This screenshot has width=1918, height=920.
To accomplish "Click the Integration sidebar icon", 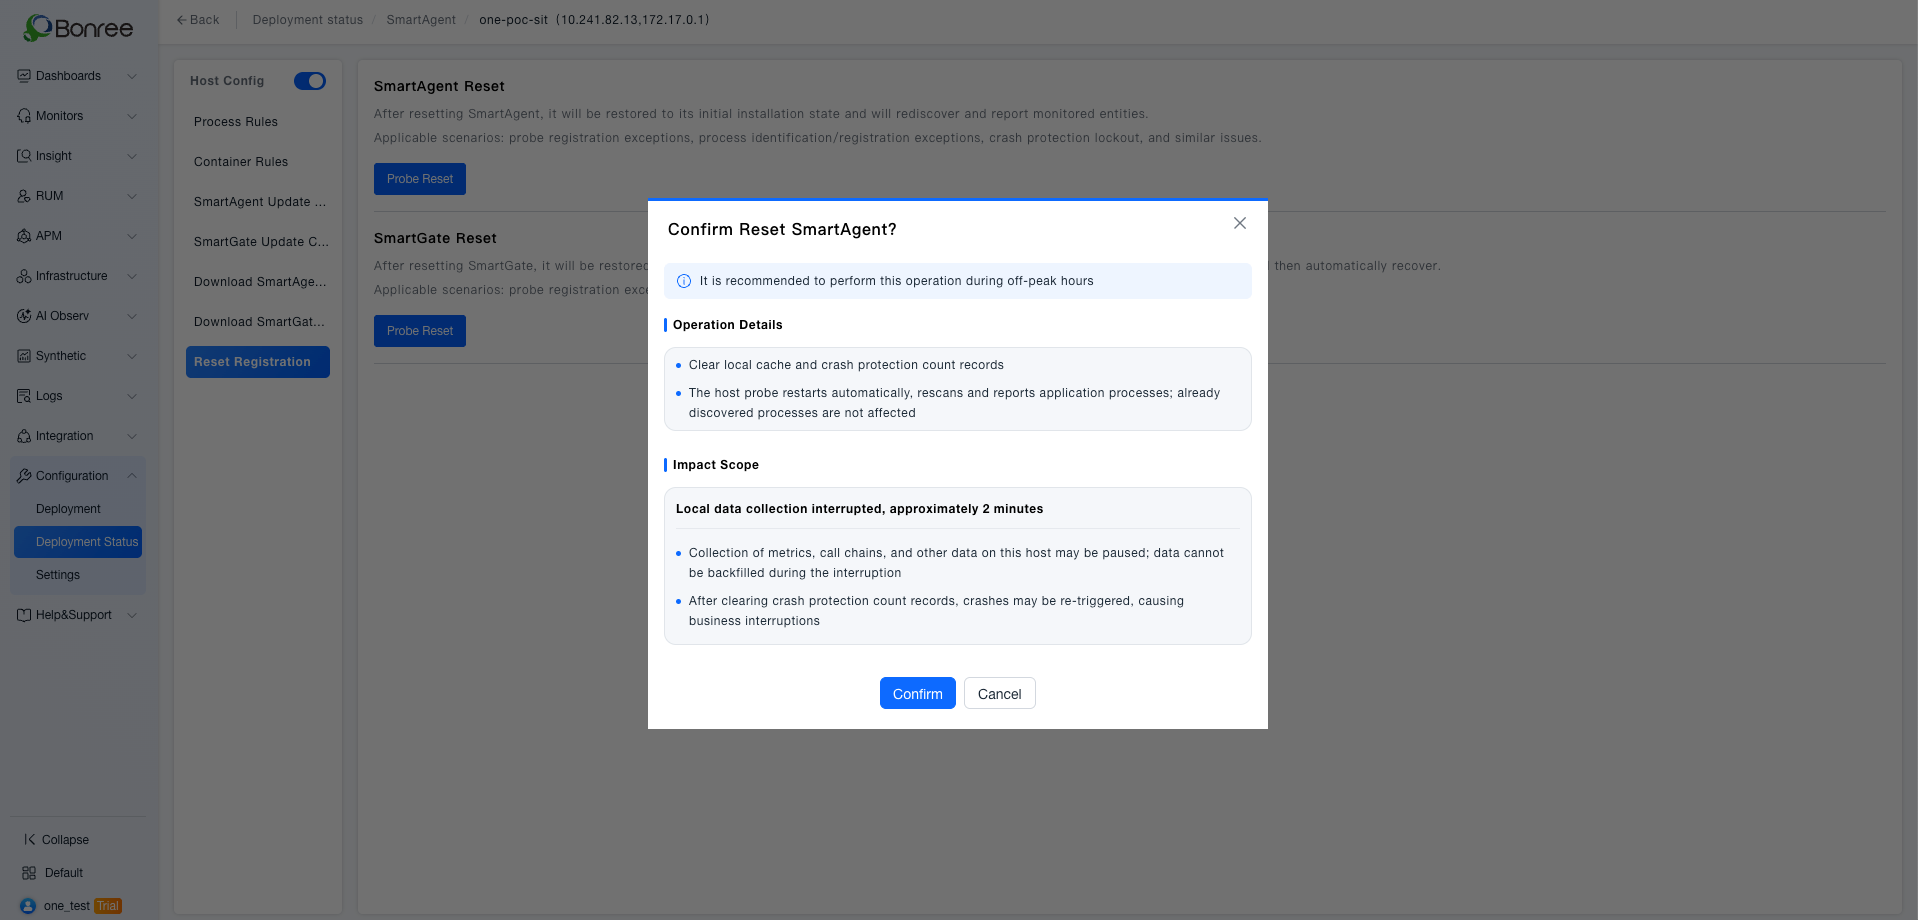I will 24,436.
